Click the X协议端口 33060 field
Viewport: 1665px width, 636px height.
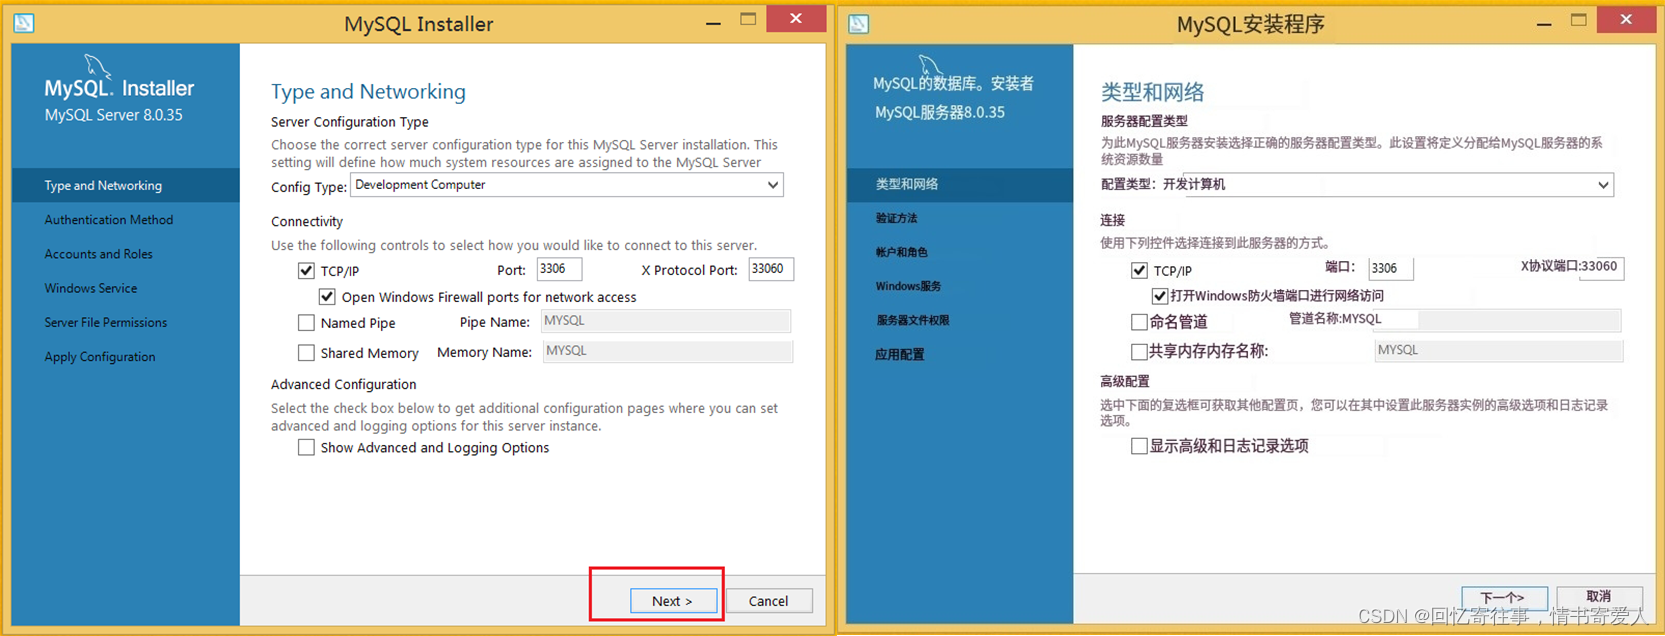(1600, 267)
